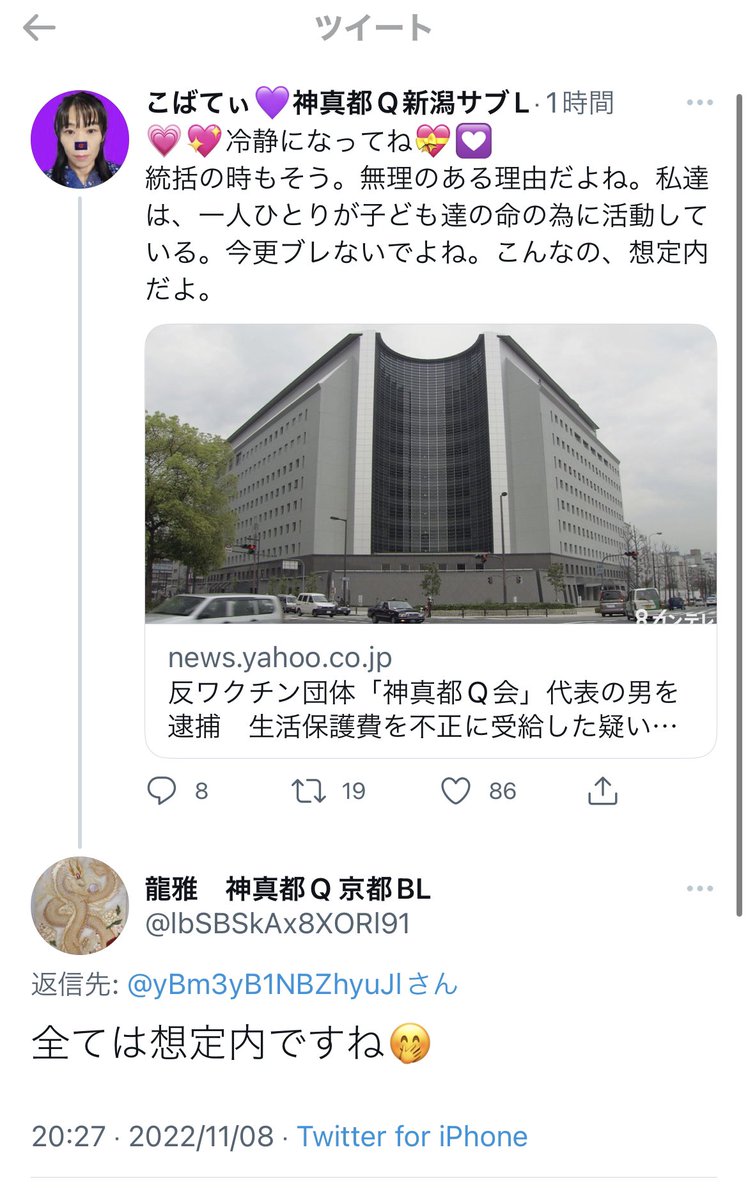Tap the 20:27 · 2022/11/08 timestamp

[152, 1136]
